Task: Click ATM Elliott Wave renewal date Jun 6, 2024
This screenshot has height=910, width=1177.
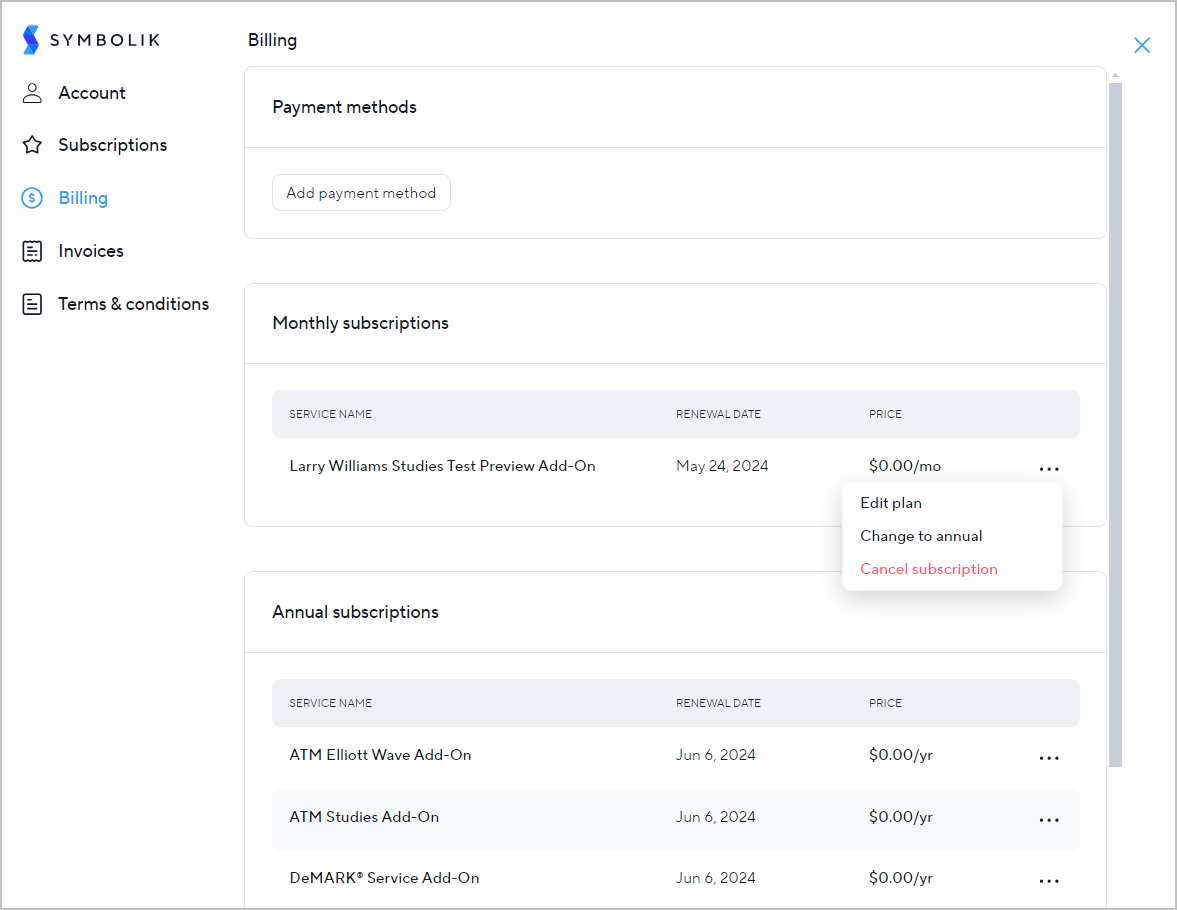Action: click(x=715, y=755)
